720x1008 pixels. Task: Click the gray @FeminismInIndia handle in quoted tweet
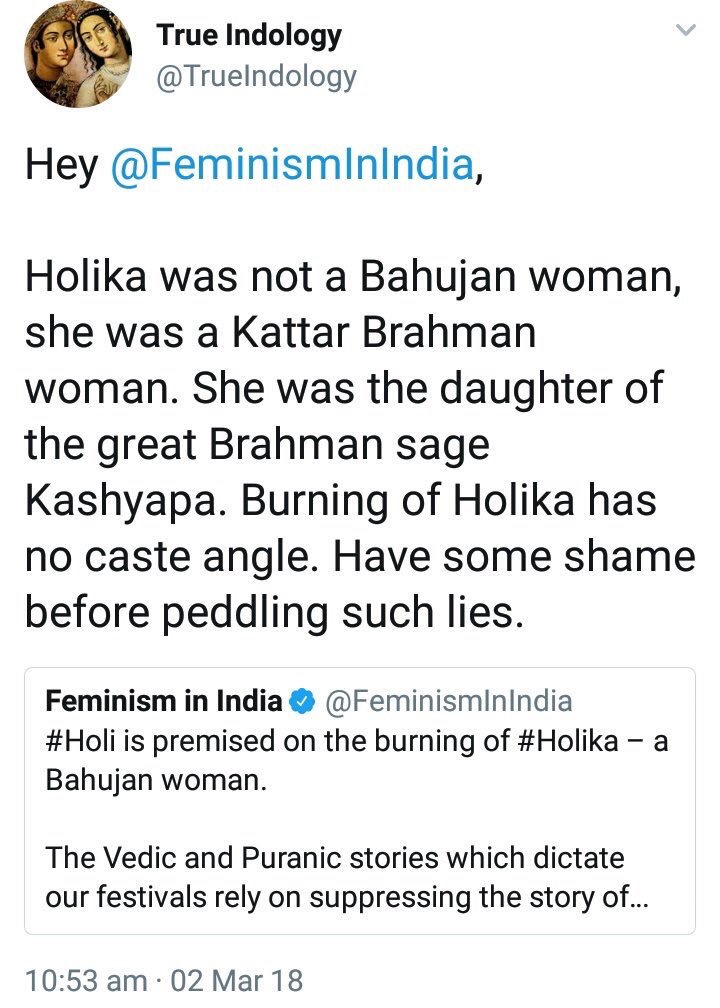click(449, 702)
